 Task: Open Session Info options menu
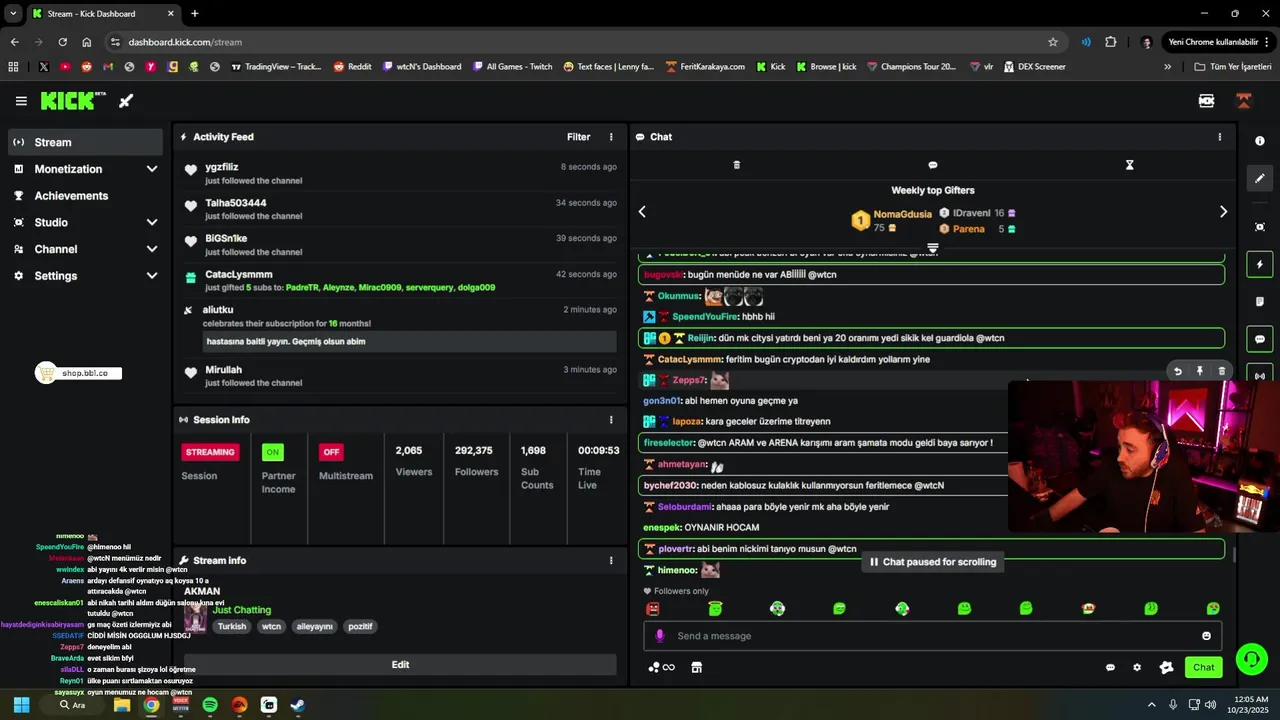tap(611, 420)
